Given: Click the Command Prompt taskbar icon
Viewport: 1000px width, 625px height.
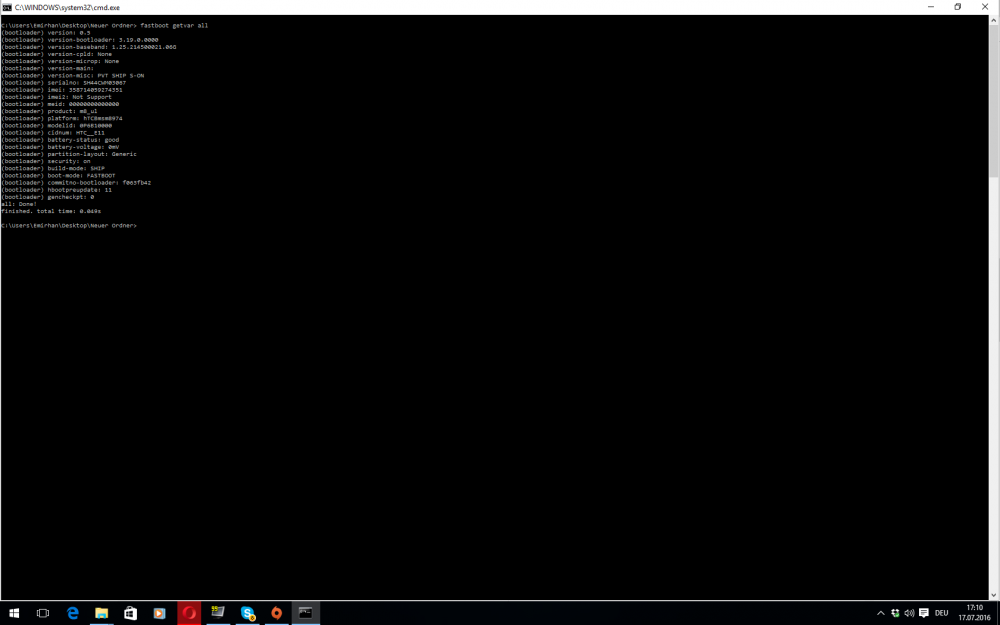Looking at the screenshot, I should (305, 612).
